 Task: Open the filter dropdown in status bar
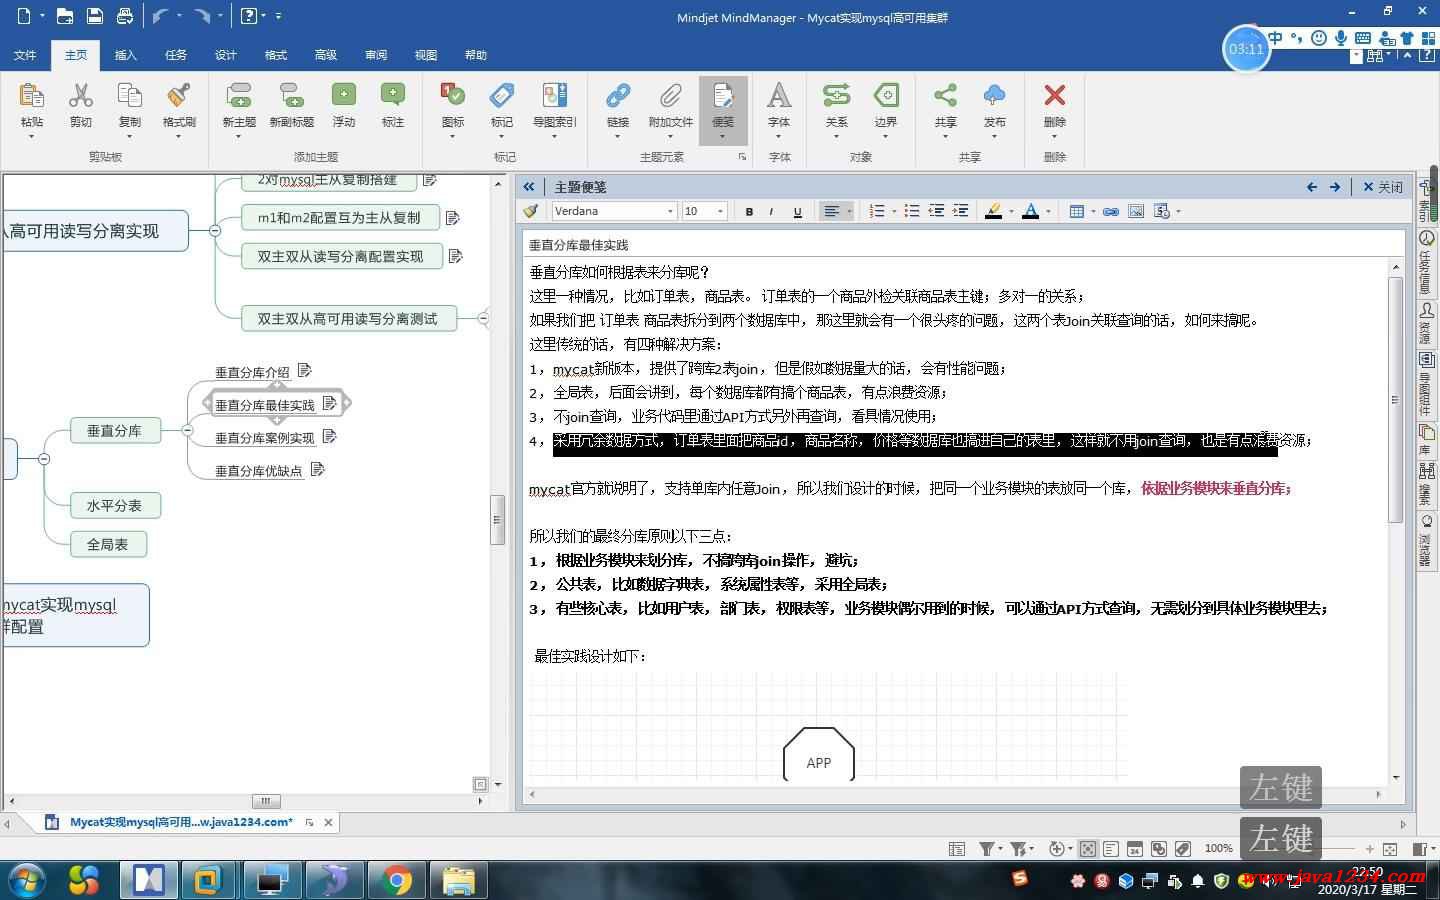(x=1001, y=849)
